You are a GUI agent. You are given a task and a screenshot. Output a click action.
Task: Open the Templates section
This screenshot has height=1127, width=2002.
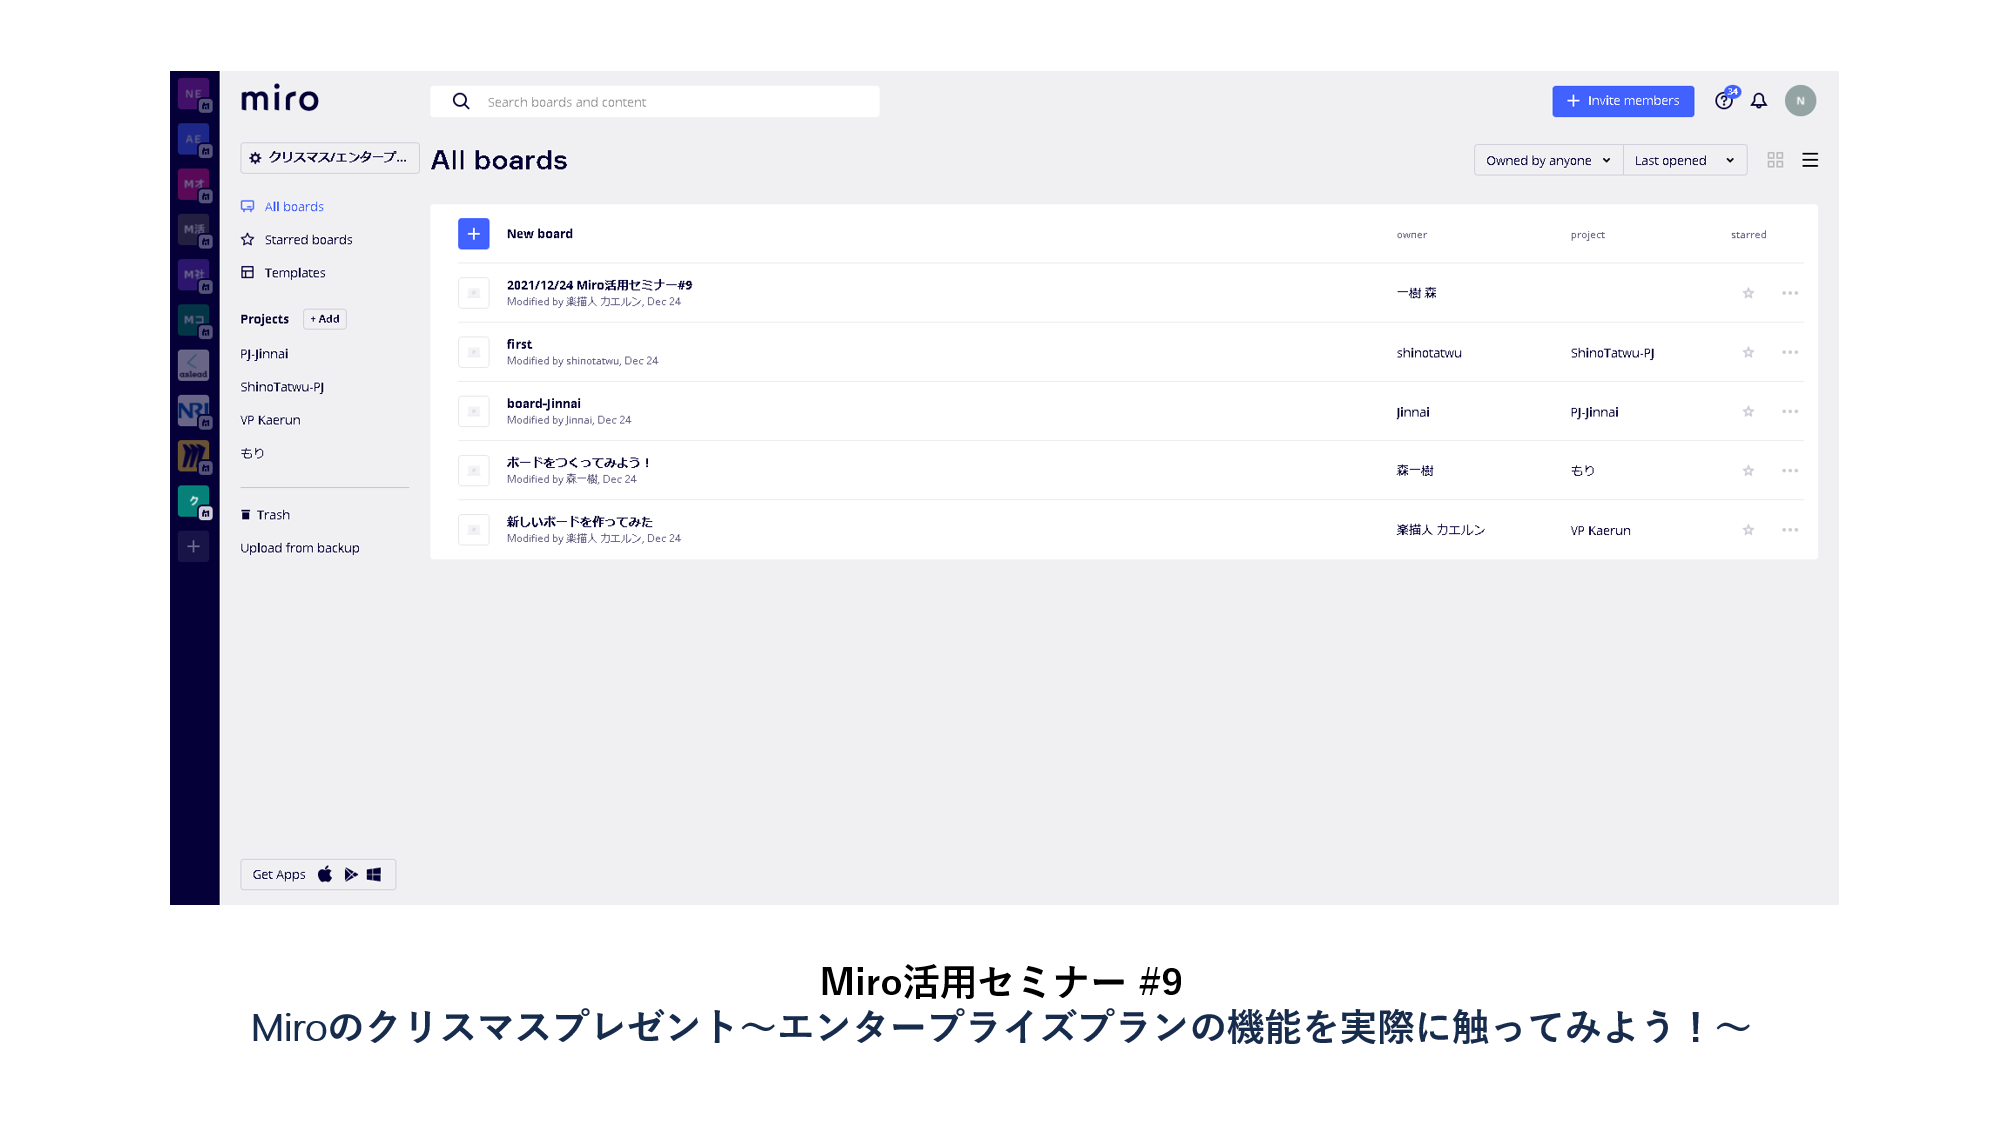[294, 273]
